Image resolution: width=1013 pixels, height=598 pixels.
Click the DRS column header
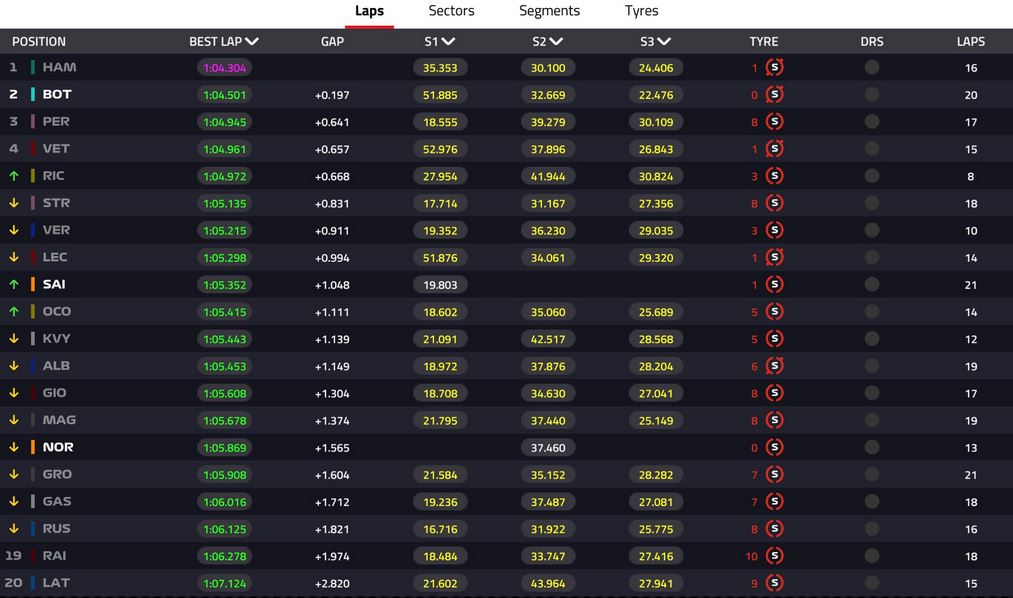(872, 41)
